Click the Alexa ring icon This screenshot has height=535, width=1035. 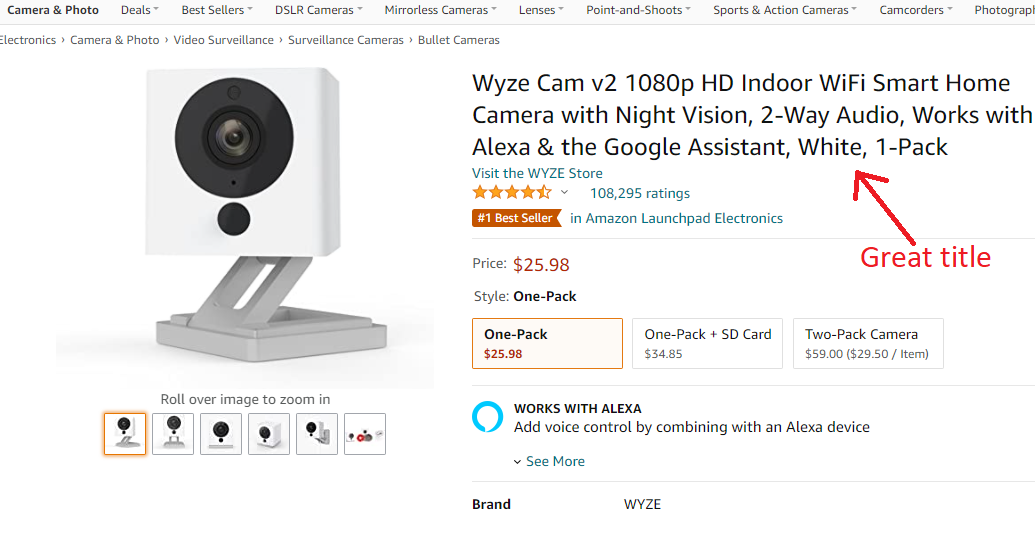(x=488, y=417)
